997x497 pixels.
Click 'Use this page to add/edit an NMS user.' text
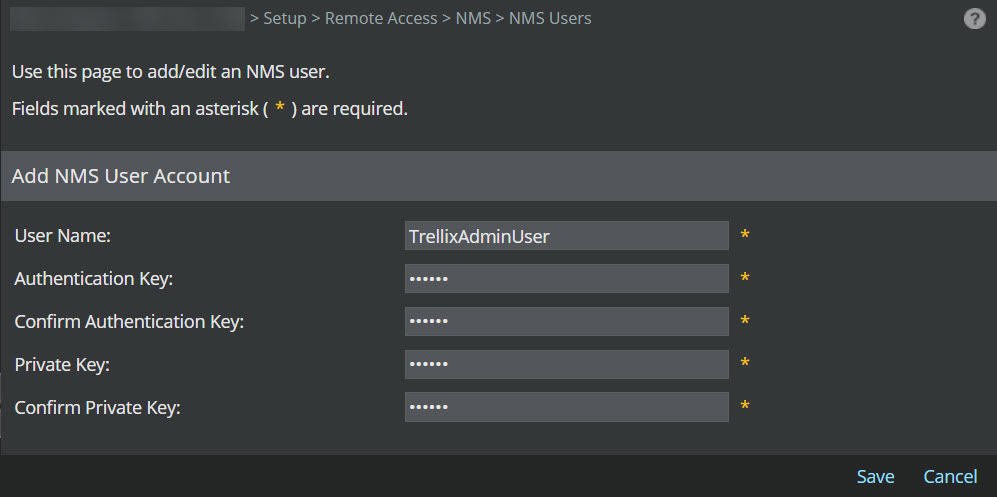[x=170, y=72]
